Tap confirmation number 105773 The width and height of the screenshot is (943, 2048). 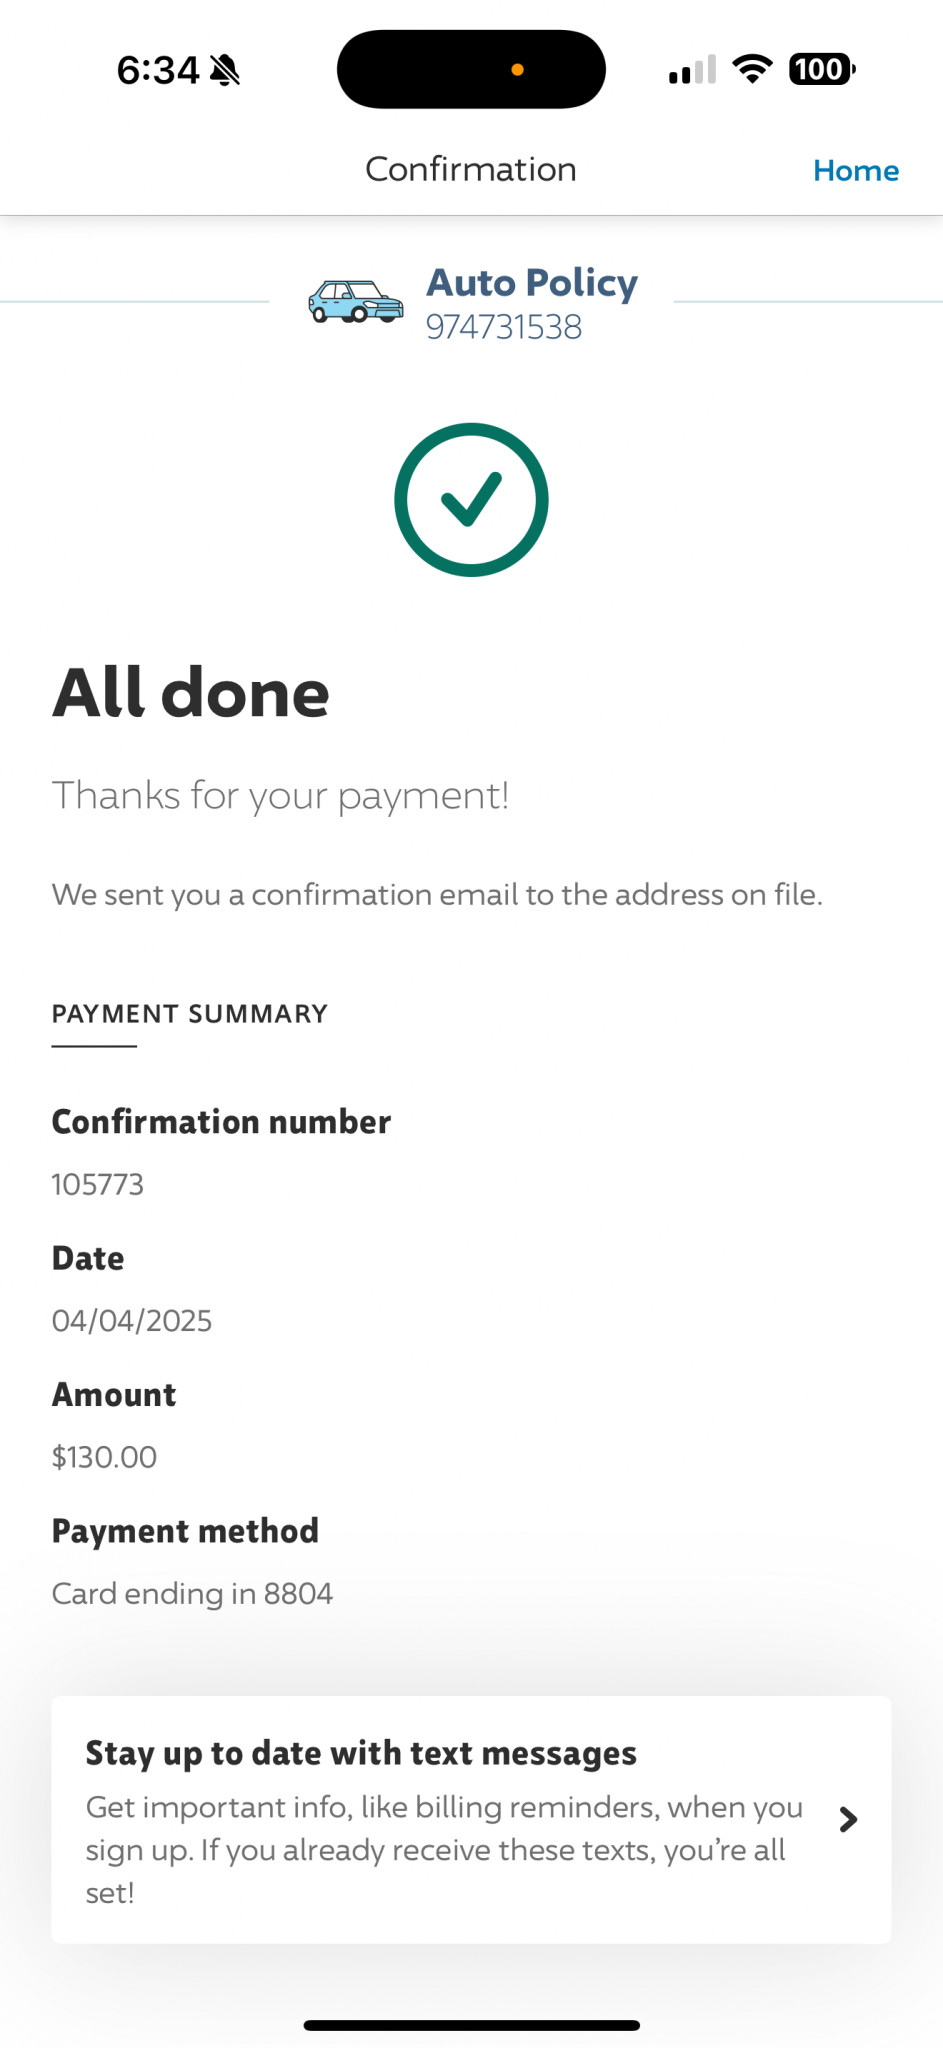coord(98,1185)
